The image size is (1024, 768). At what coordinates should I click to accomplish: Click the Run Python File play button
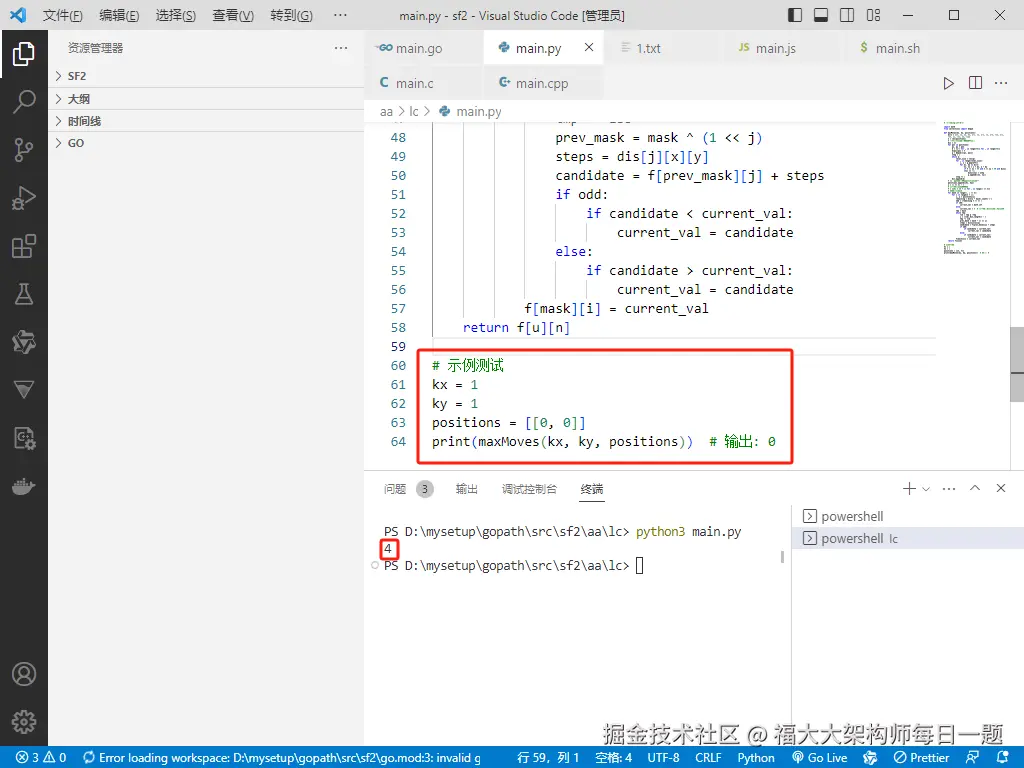[948, 83]
